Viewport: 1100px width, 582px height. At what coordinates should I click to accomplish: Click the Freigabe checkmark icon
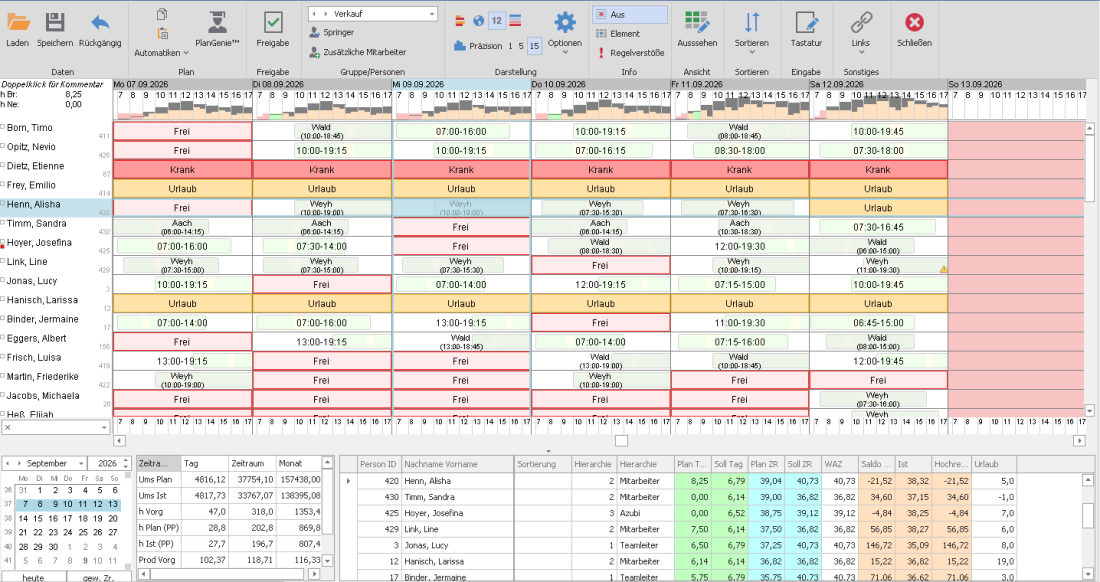point(273,22)
